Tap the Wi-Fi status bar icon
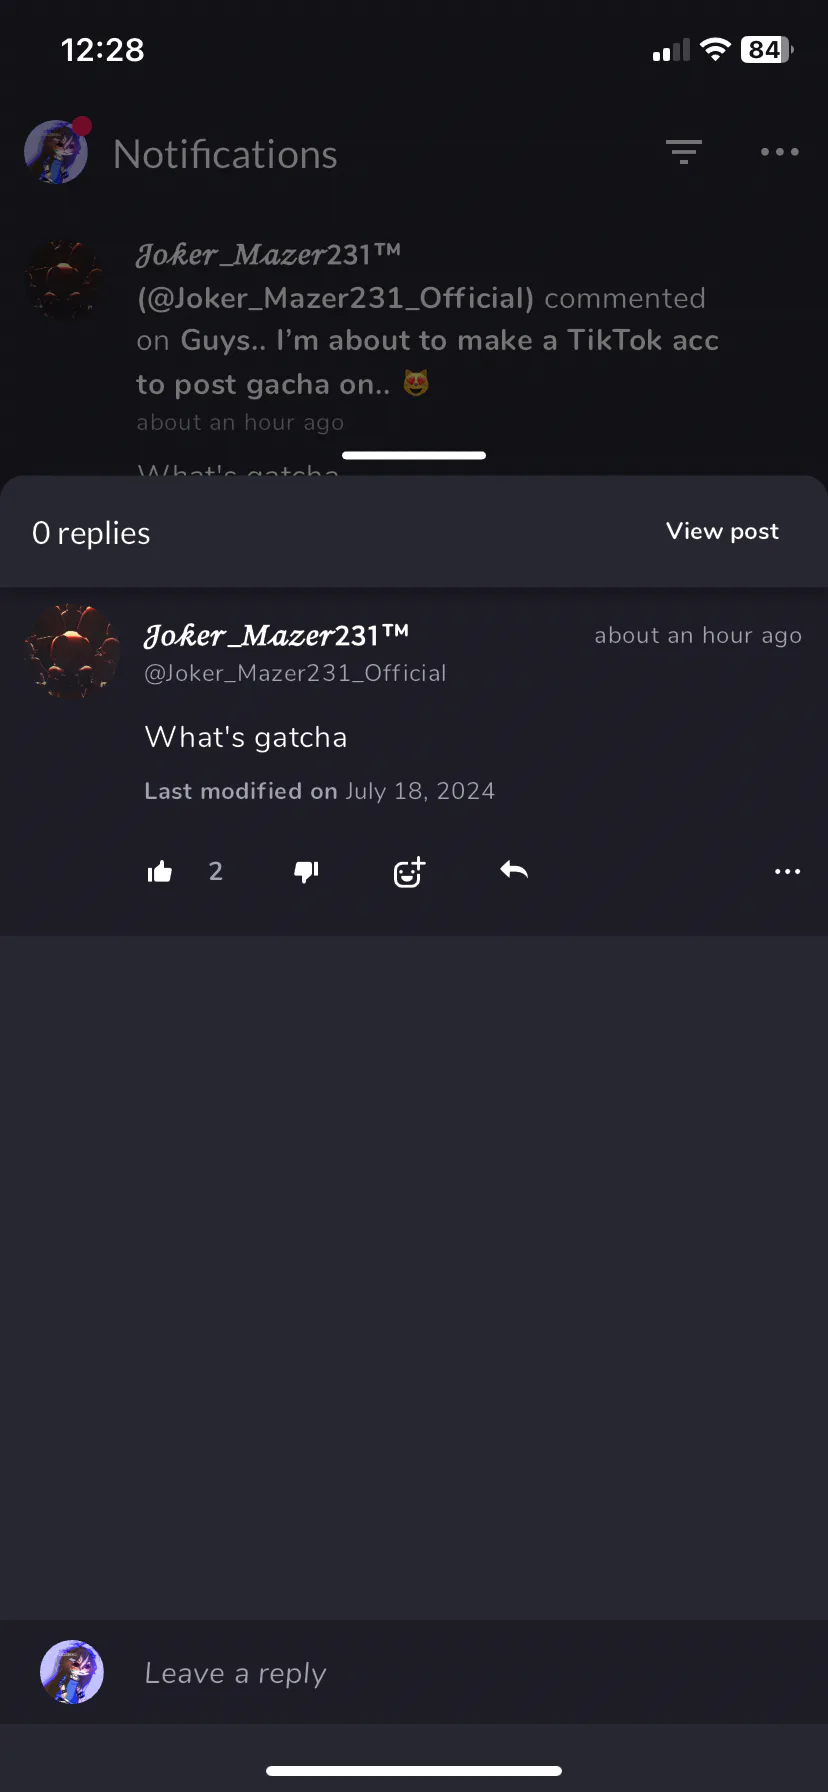 click(715, 49)
